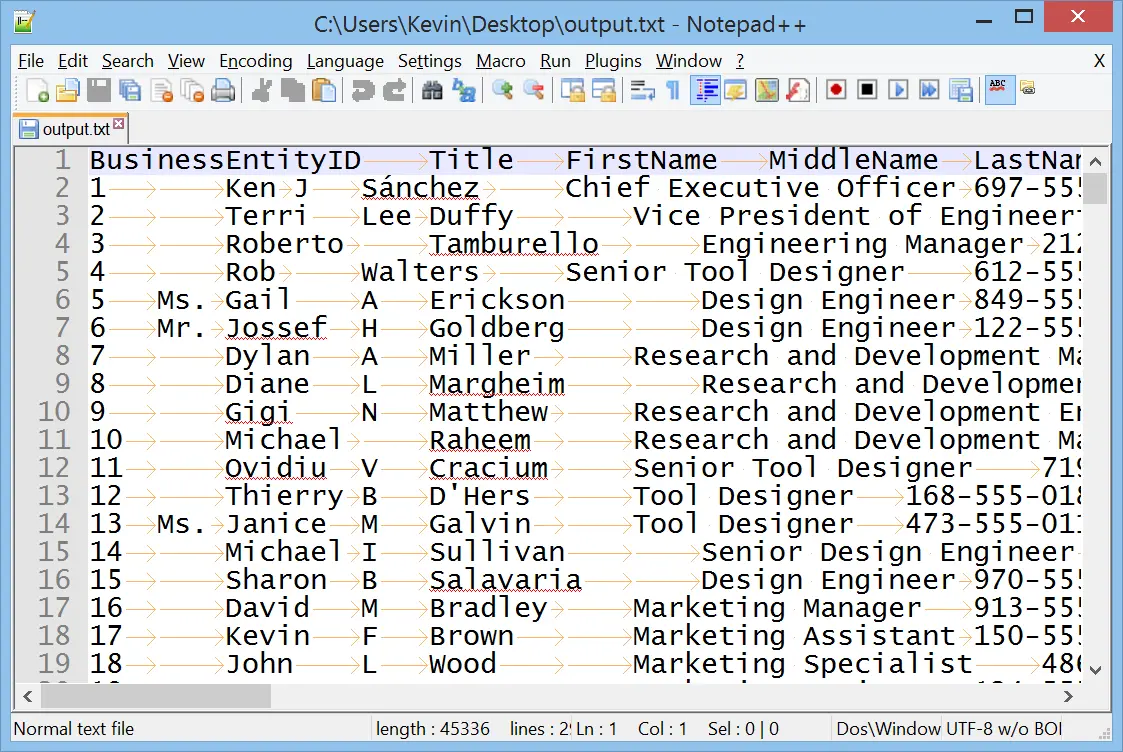The image size is (1123, 752).
Task: Click the 'Dos\Window' status bar entry
Action: (888, 729)
